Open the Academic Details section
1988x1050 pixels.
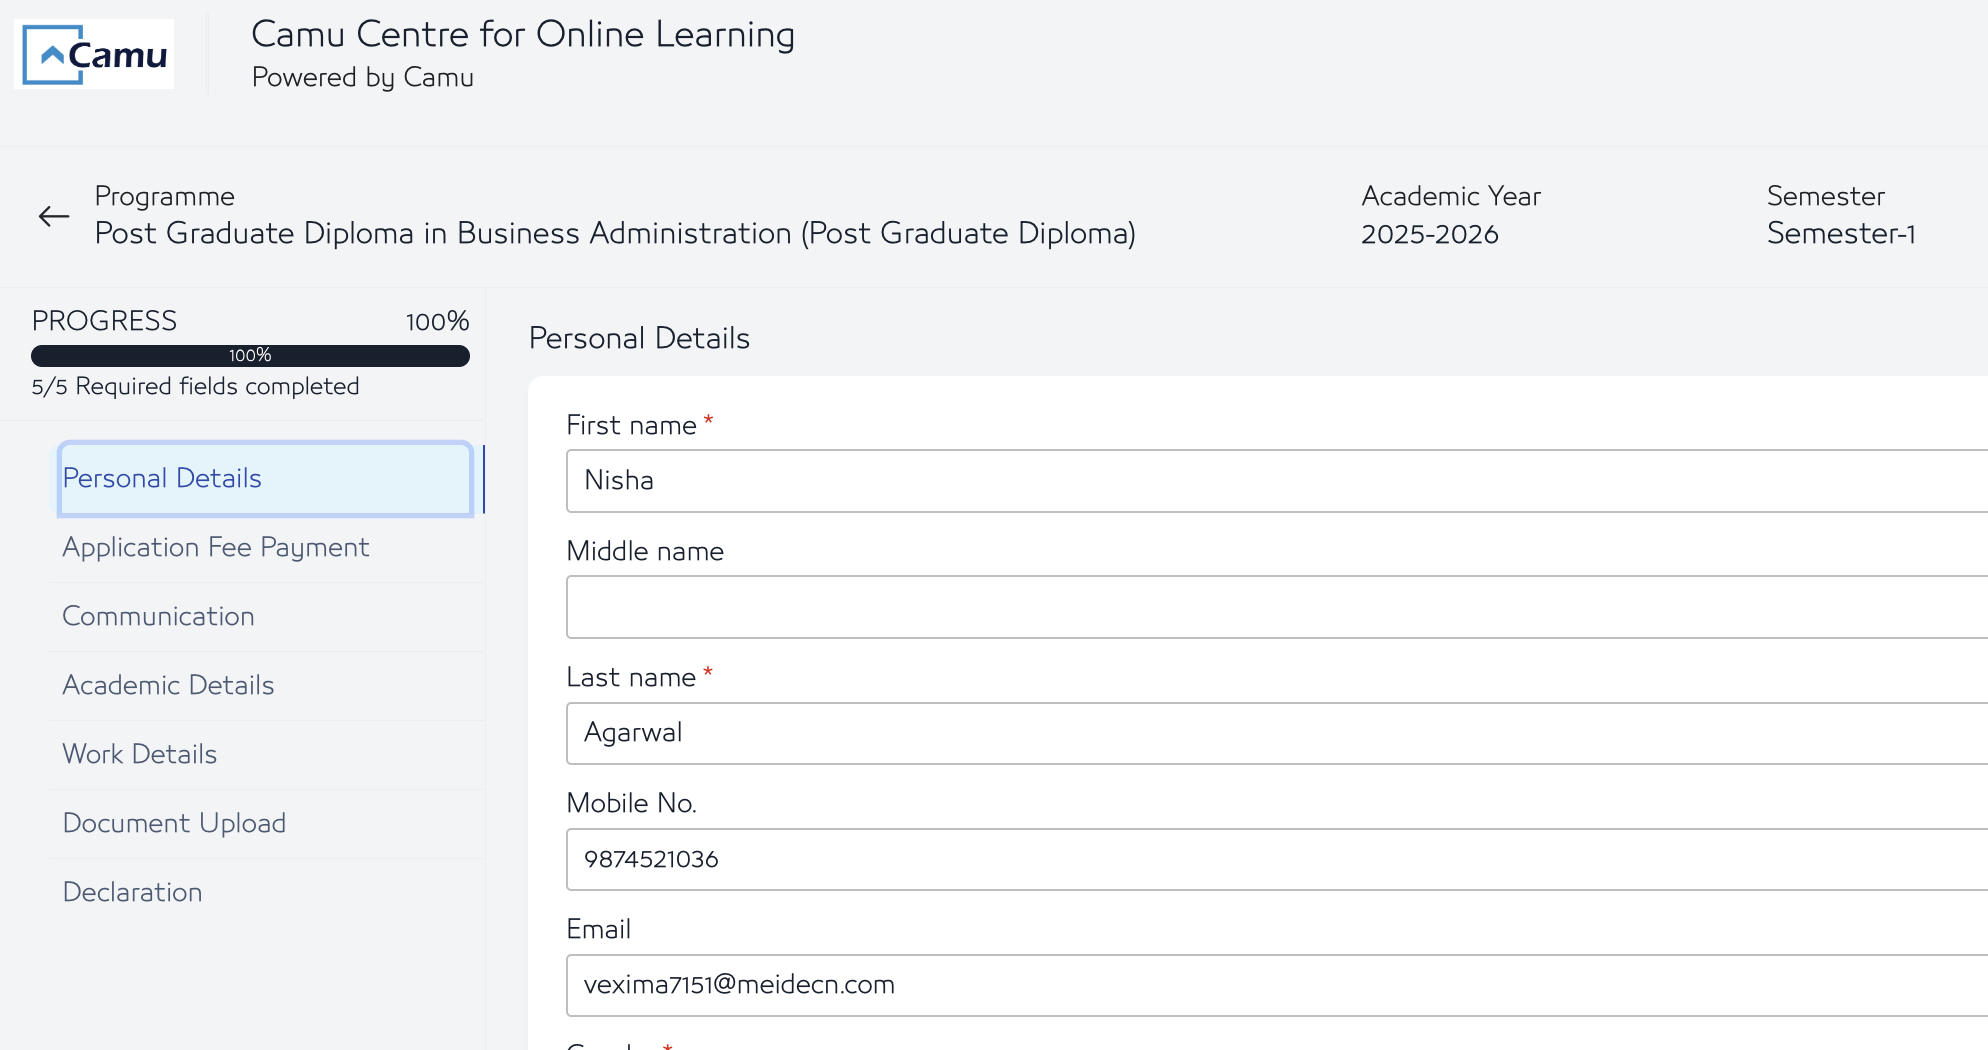coord(168,685)
